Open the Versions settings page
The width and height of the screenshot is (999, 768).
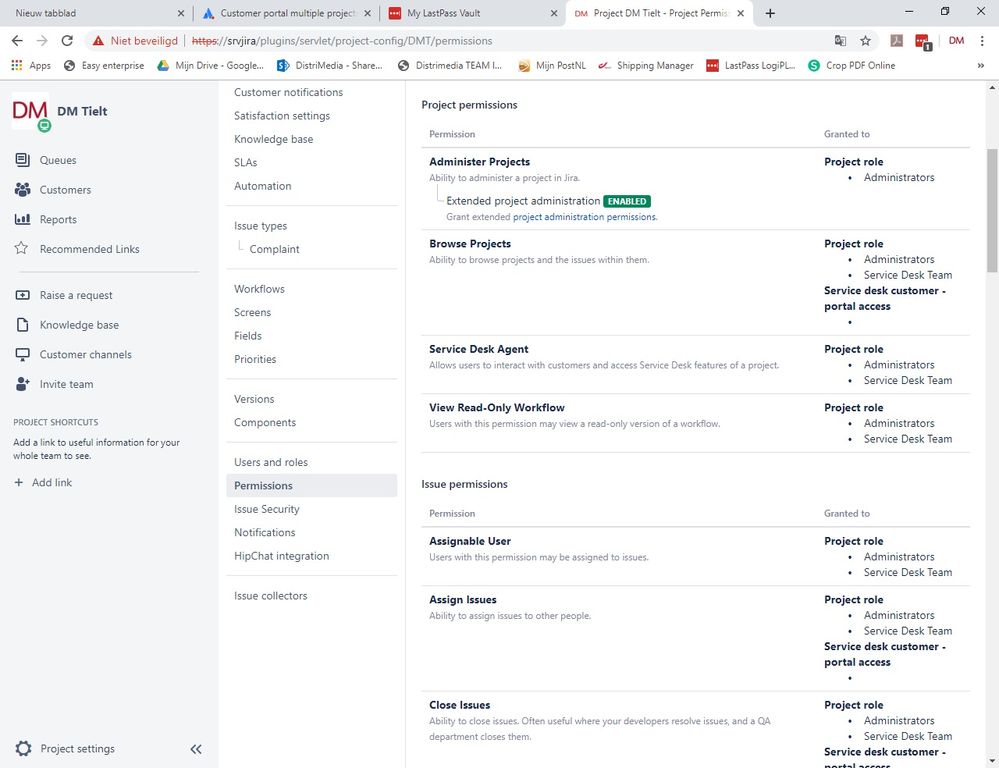click(254, 399)
